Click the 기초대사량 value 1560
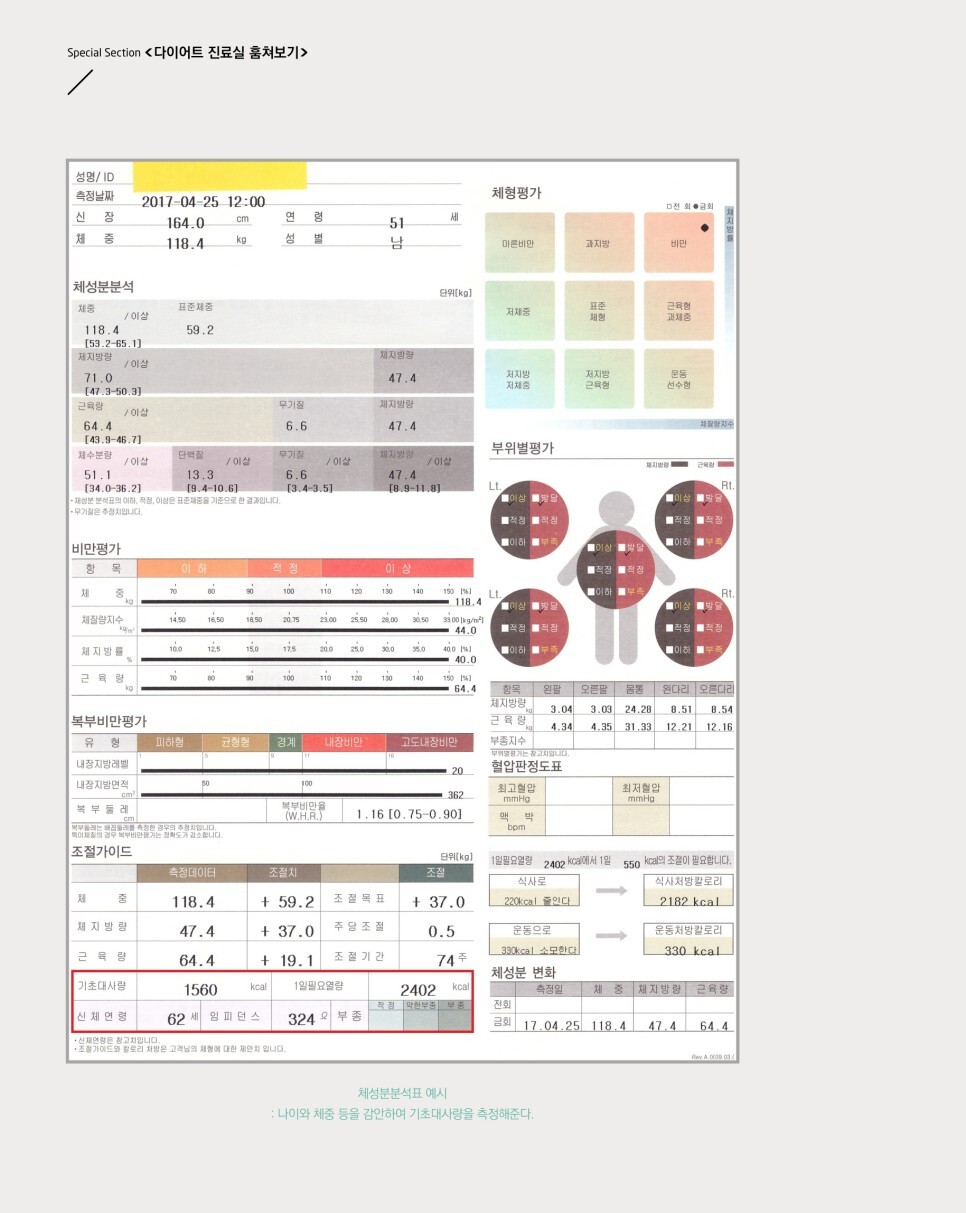The width and height of the screenshot is (966, 1213). [200, 990]
